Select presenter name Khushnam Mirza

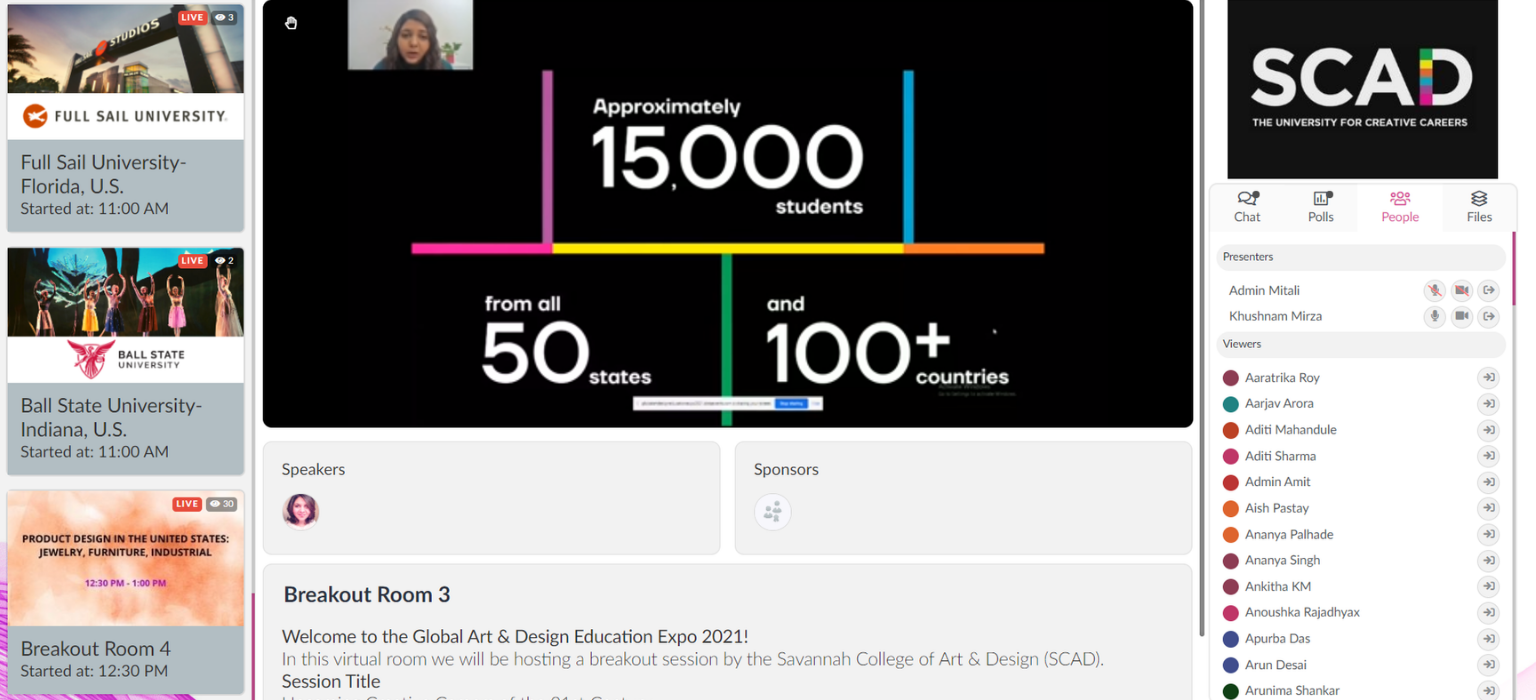click(1275, 316)
